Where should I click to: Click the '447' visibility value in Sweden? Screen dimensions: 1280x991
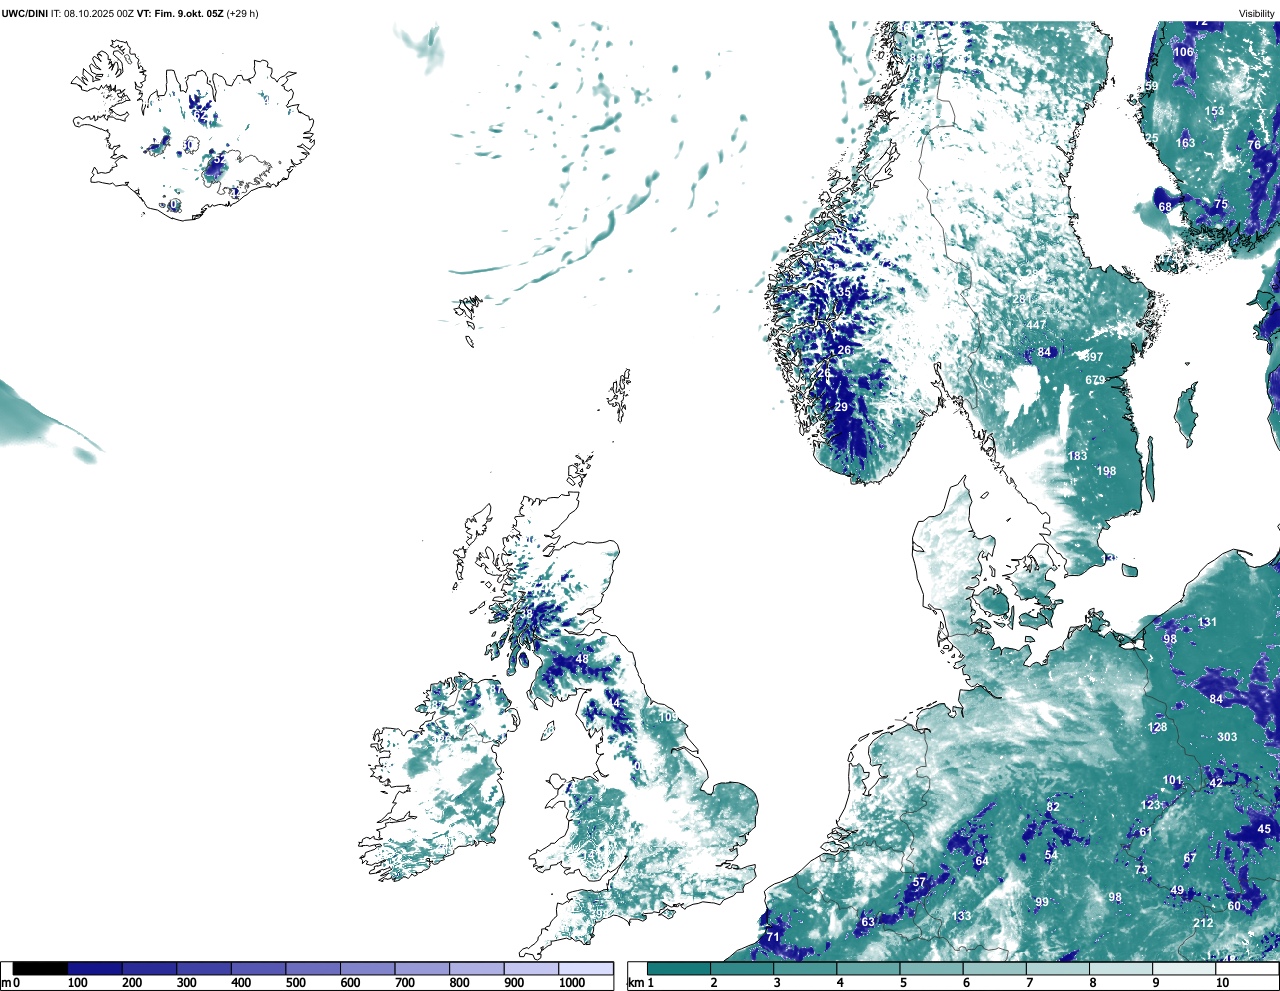(1036, 325)
